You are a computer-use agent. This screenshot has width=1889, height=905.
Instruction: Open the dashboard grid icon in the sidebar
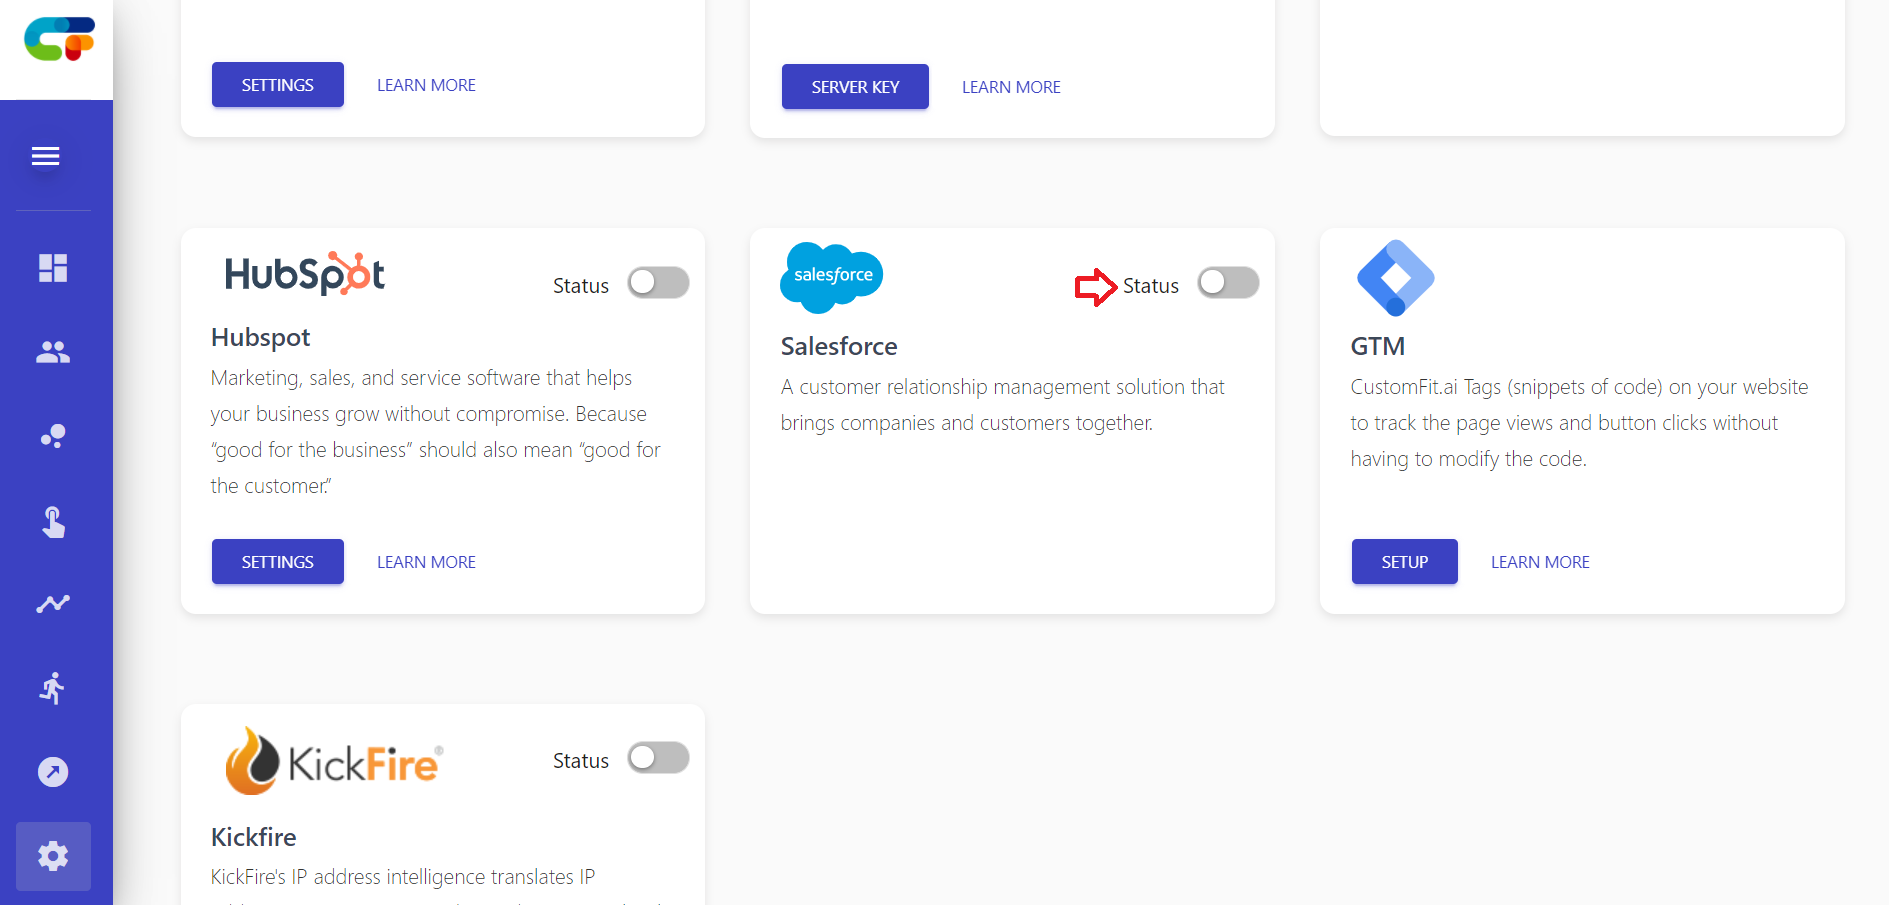click(53, 268)
